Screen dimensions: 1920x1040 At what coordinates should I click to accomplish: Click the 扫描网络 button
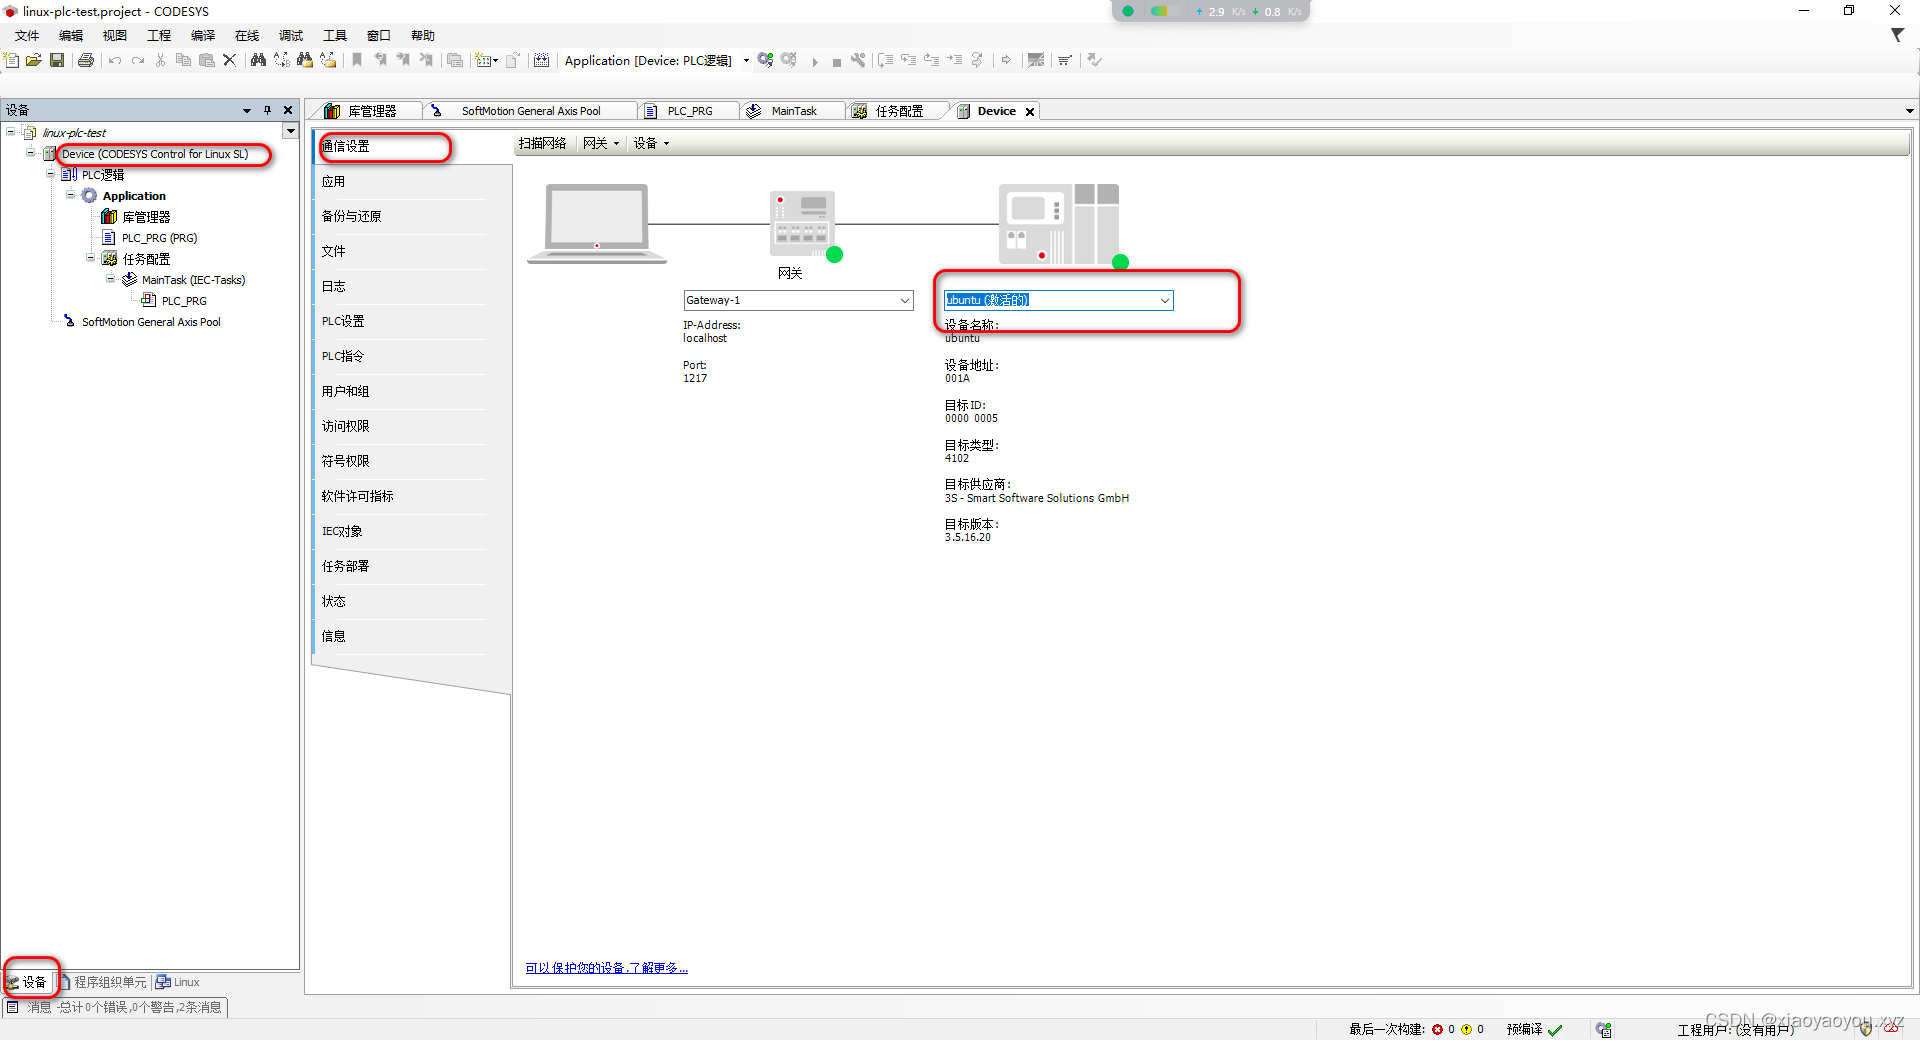(543, 143)
